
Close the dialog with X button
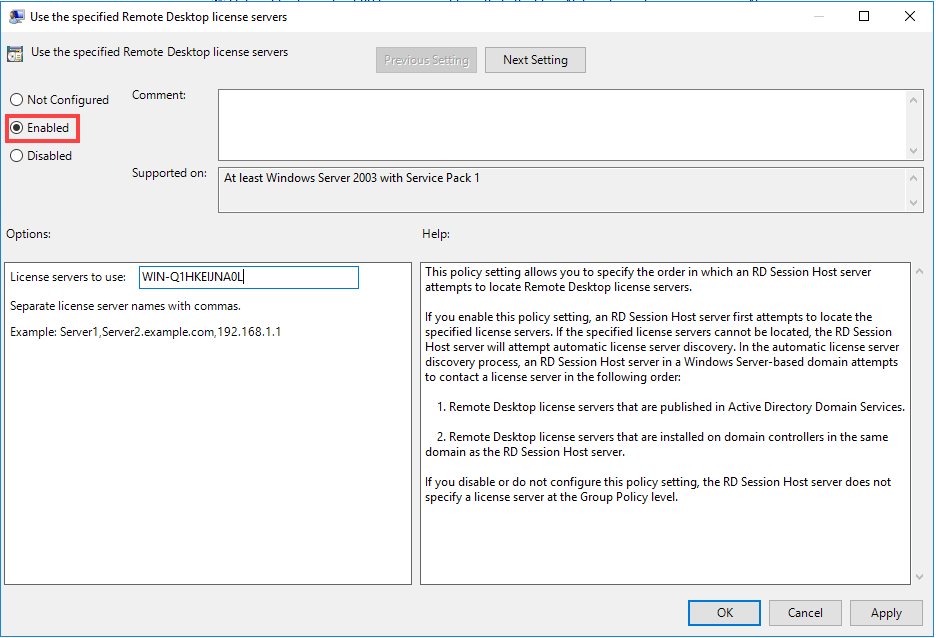910,17
